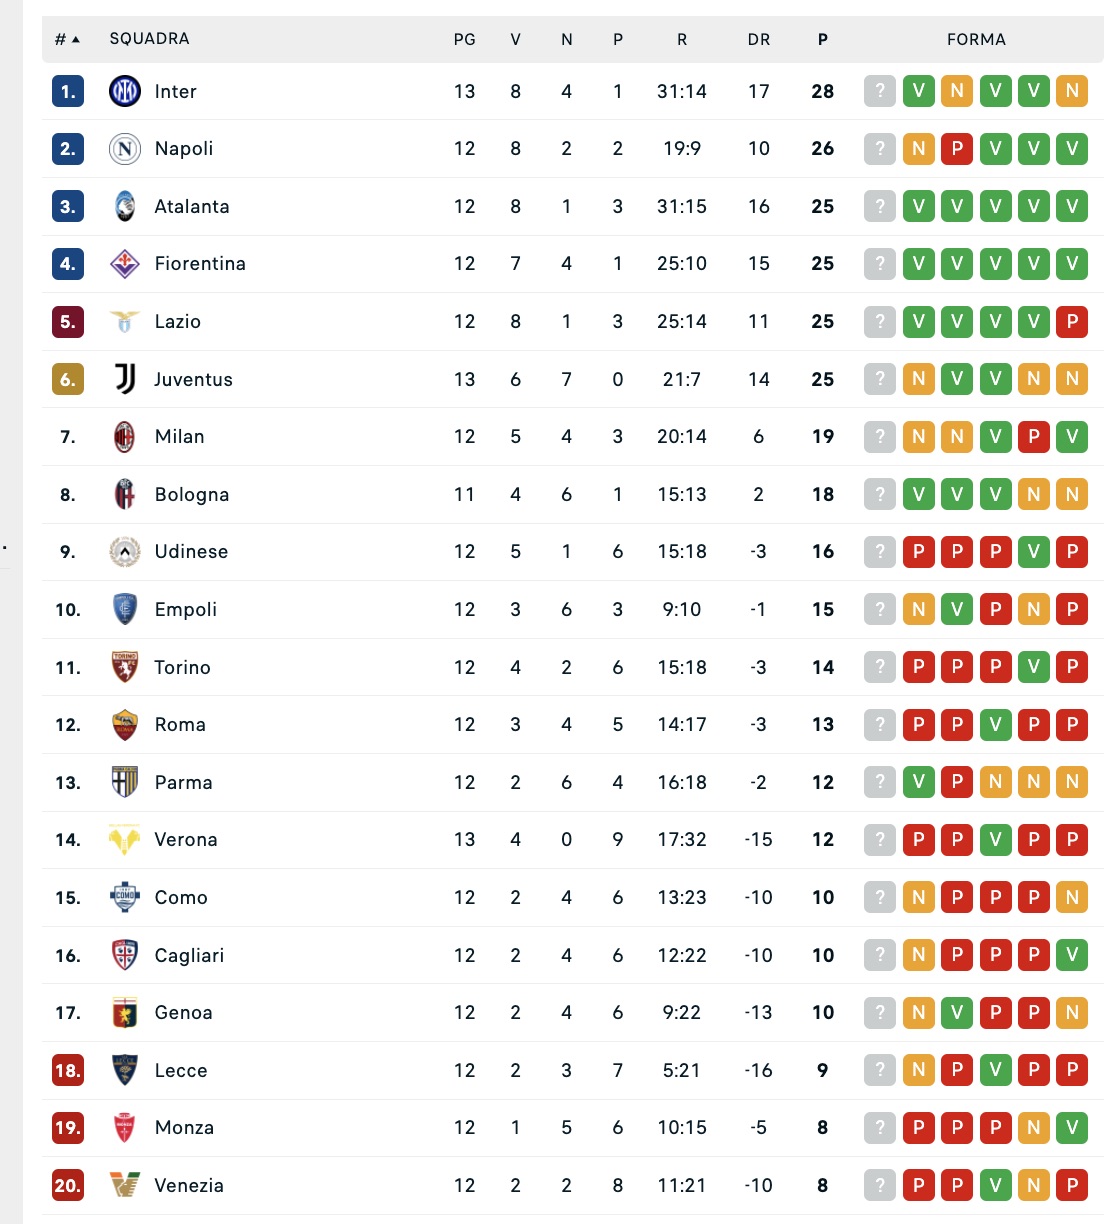Click the Napoli club crest icon
This screenshot has height=1224, width=1112.
point(125,149)
